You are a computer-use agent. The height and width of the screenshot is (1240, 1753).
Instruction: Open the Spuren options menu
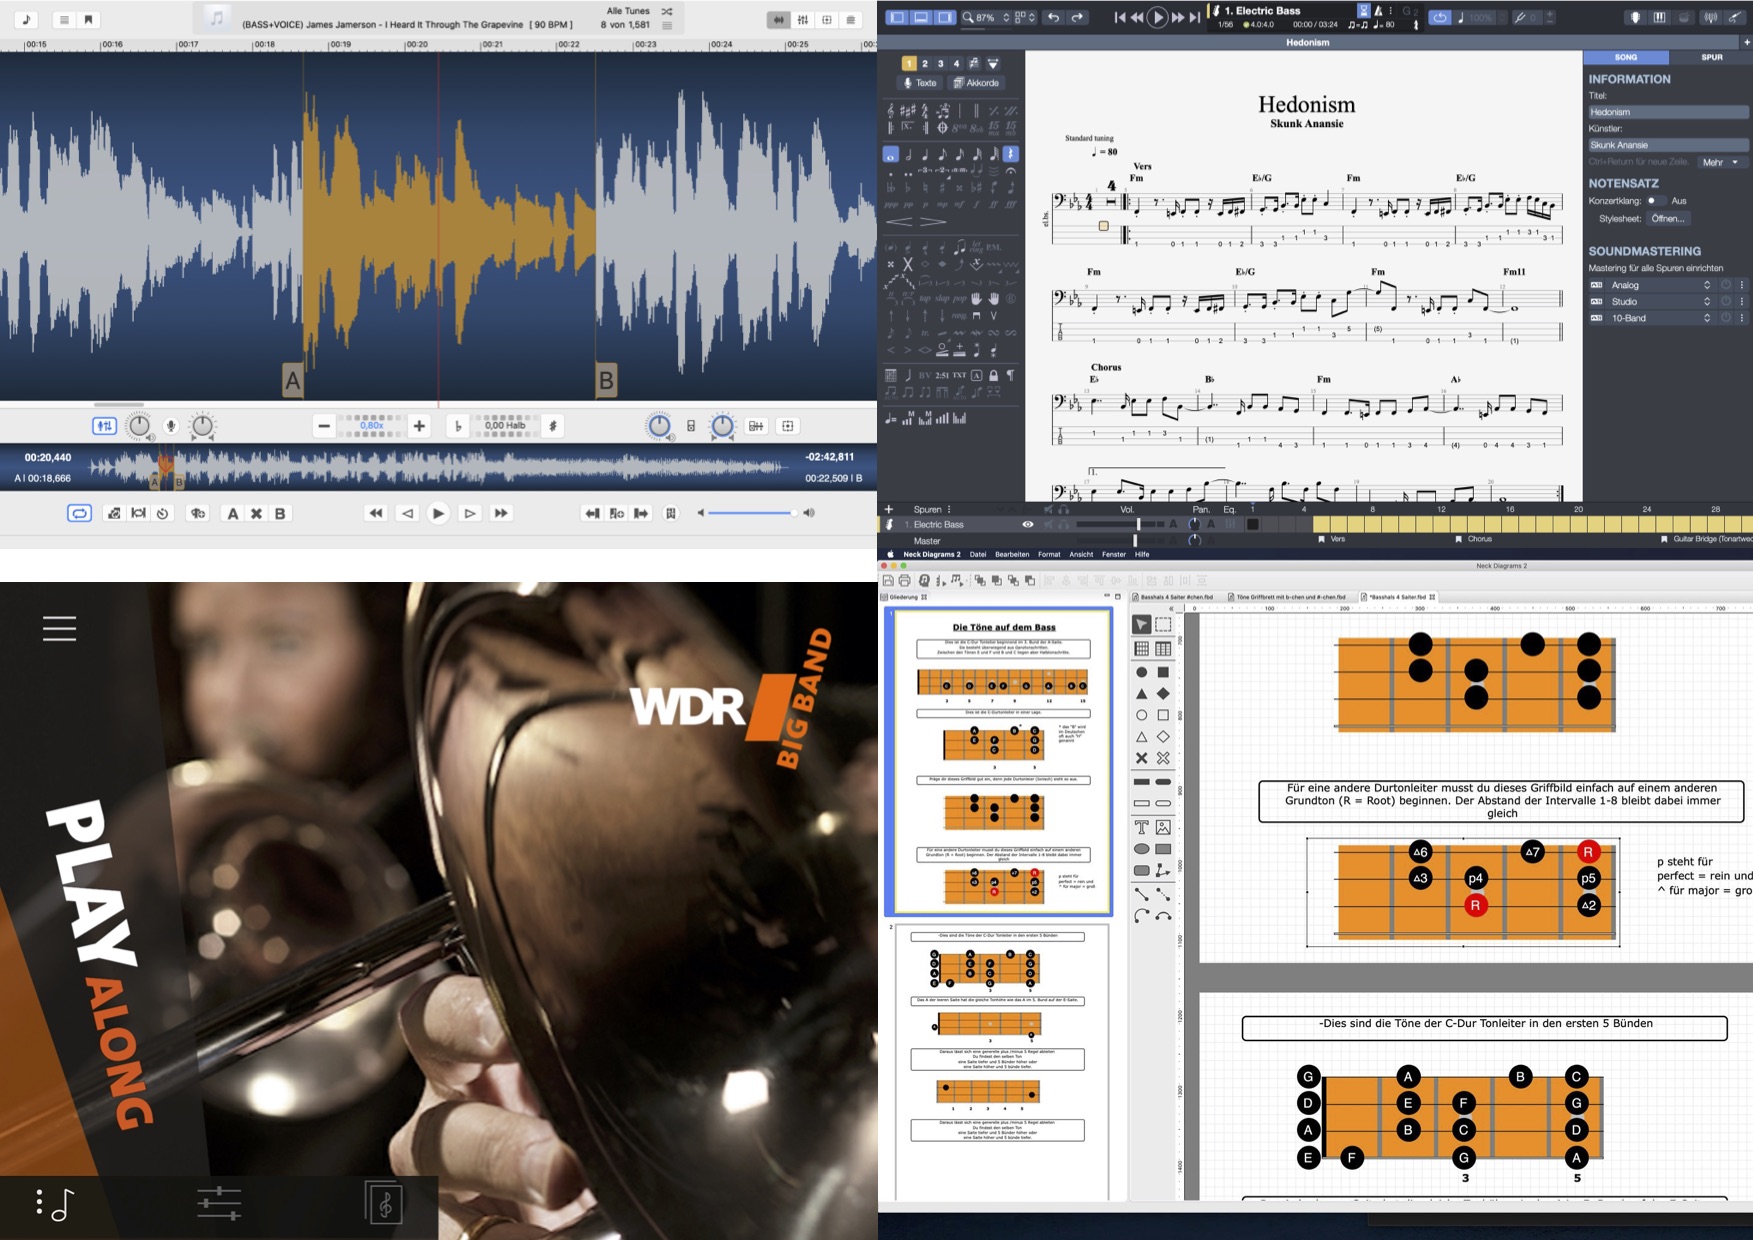click(949, 509)
